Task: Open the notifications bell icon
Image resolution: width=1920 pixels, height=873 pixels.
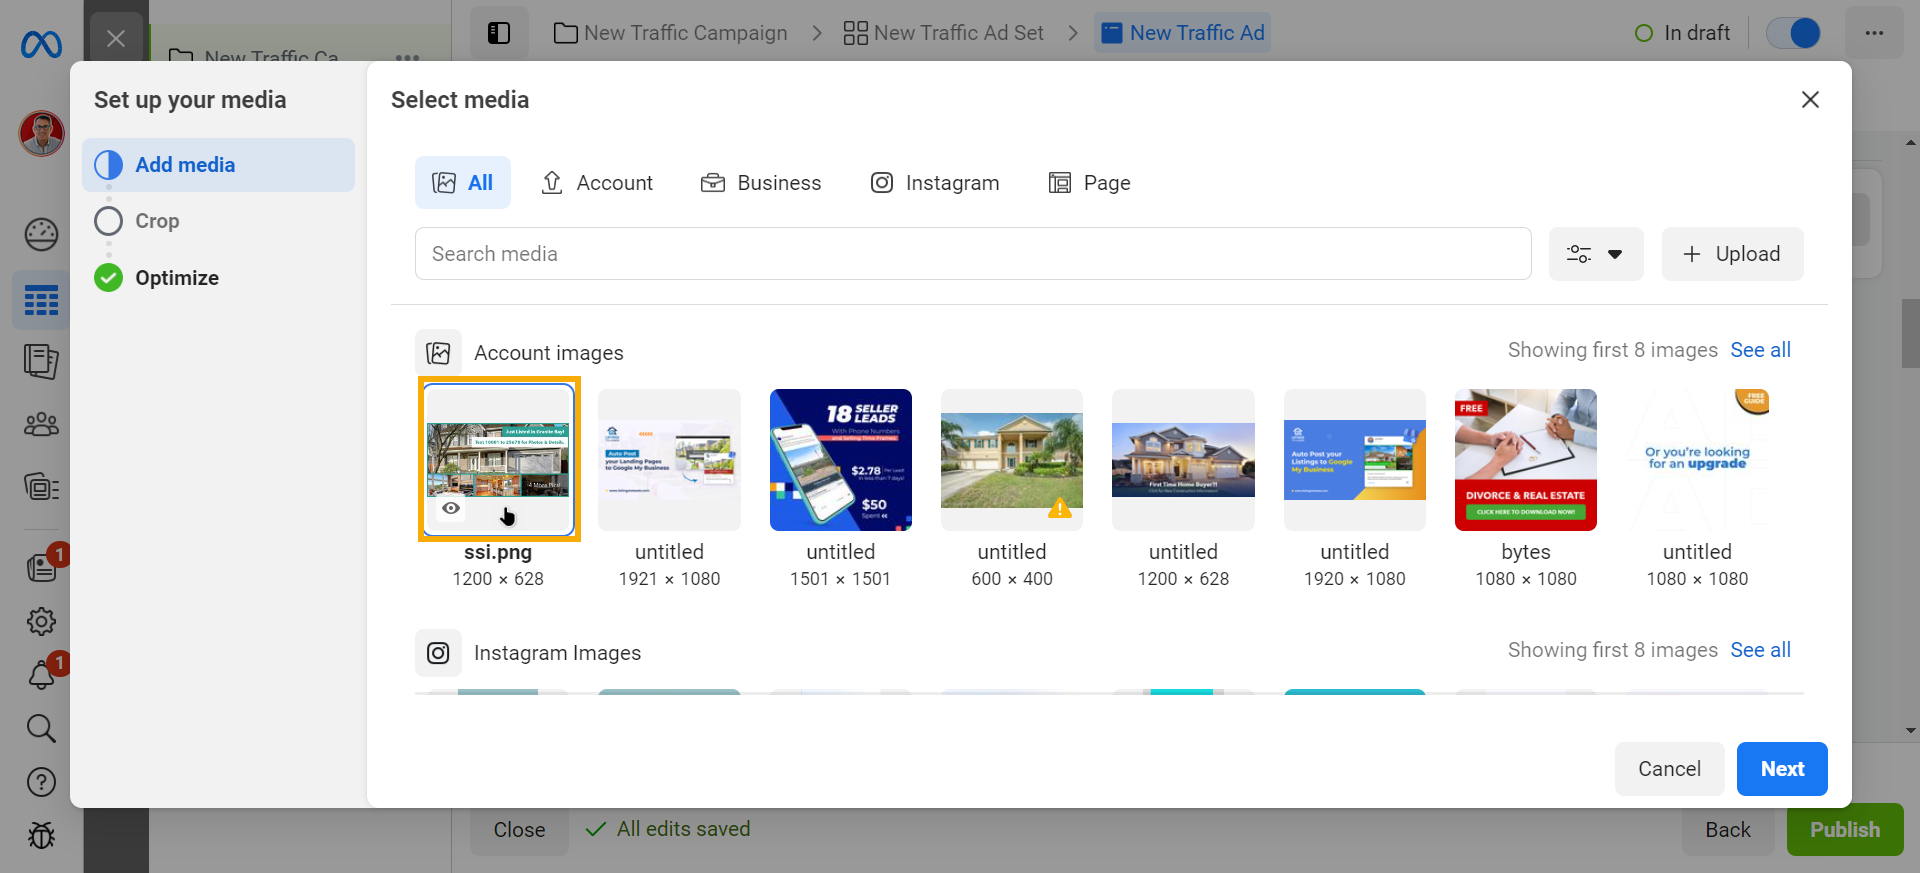Action: point(41,676)
